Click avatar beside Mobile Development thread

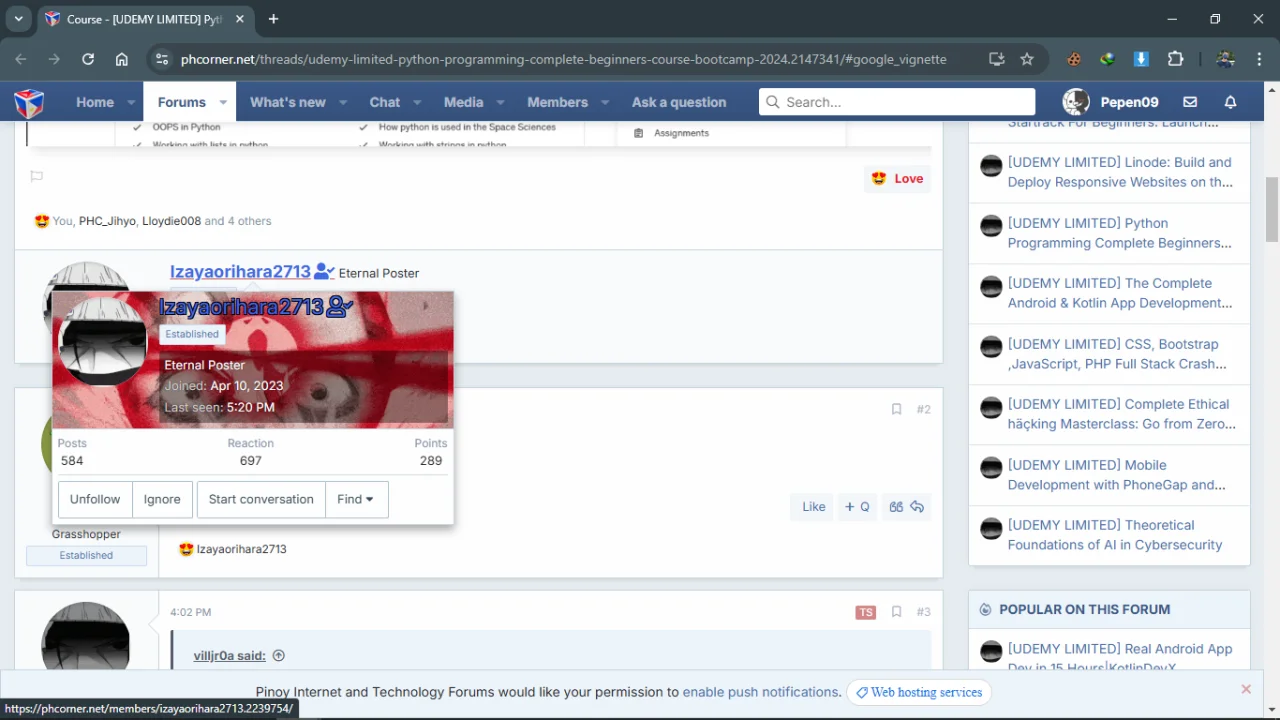(x=991, y=468)
